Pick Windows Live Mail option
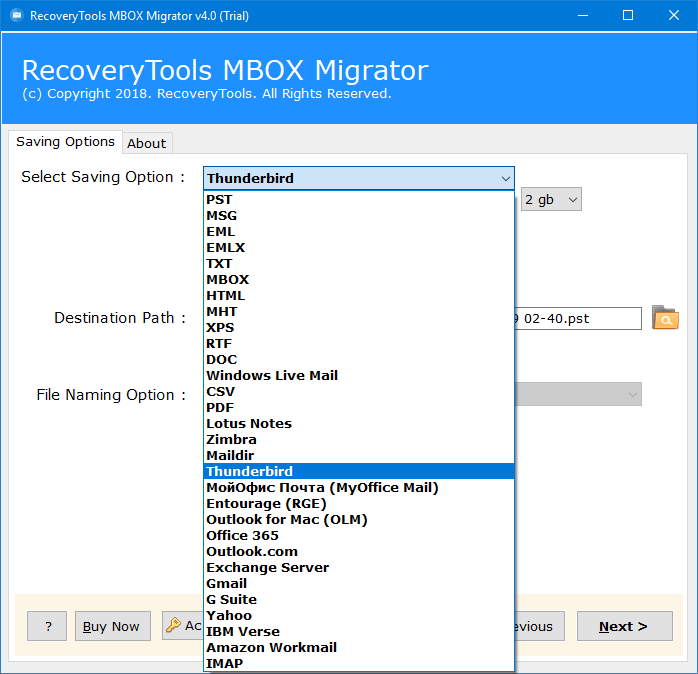The width and height of the screenshot is (698, 674). pos(359,376)
